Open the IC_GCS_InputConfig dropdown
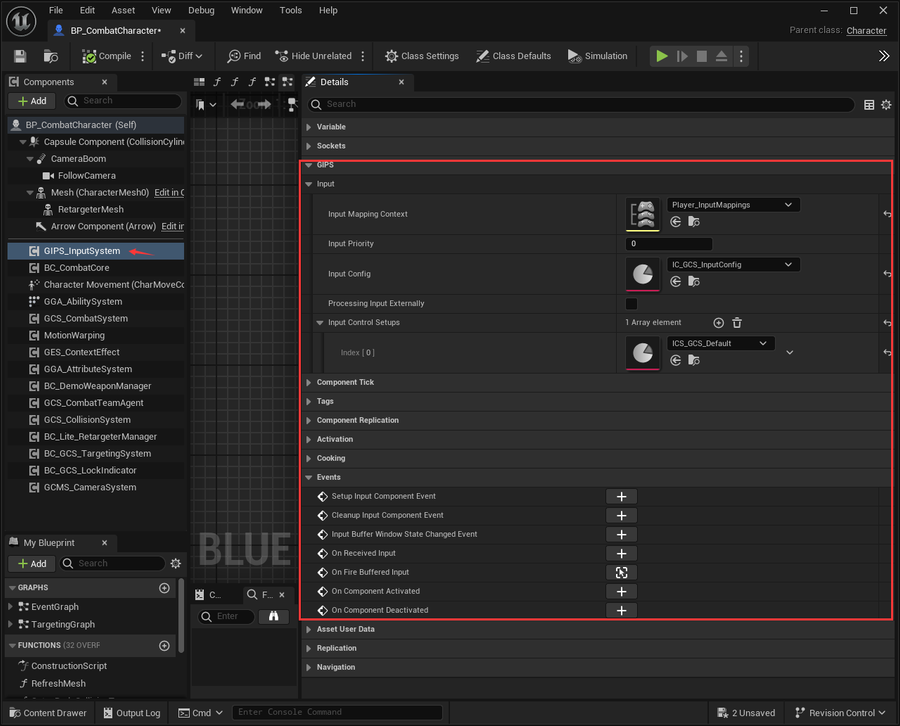The height and width of the screenshot is (726, 900). [x=733, y=265]
